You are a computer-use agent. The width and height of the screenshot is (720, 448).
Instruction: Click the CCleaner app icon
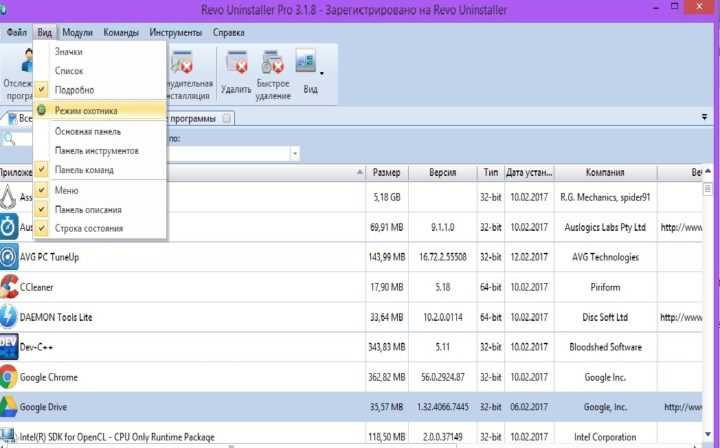[9, 287]
